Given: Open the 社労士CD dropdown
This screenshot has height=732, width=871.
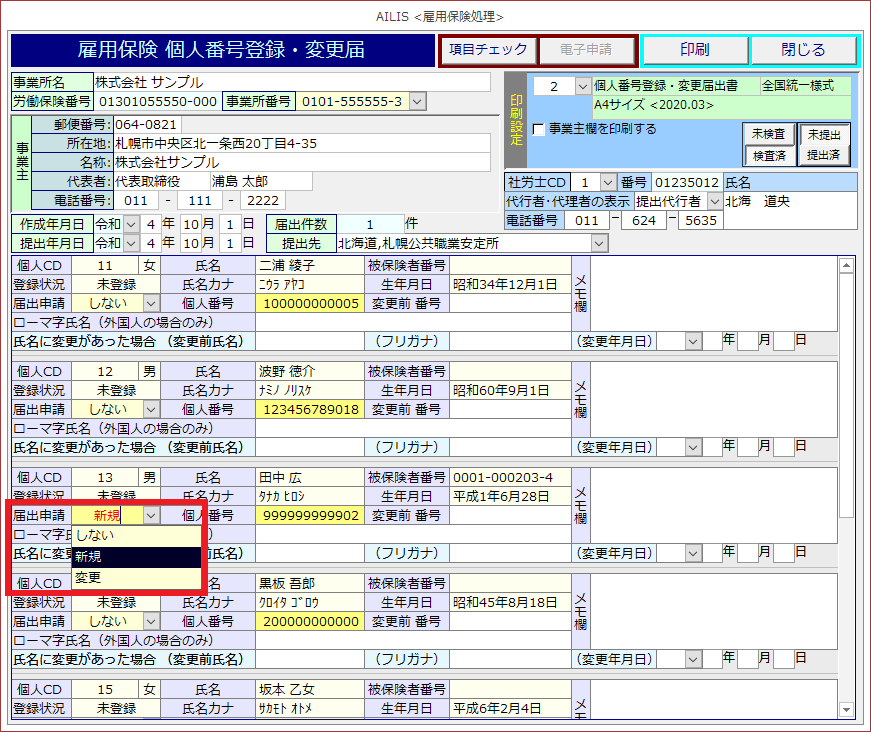Looking at the screenshot, I should pyautogui.click(x=608, y=182).
